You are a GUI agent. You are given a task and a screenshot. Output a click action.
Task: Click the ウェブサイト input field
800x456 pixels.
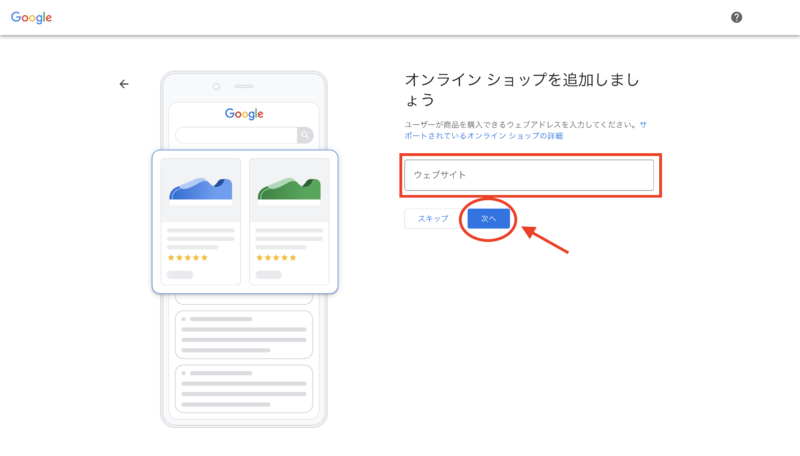pos(529,175)
